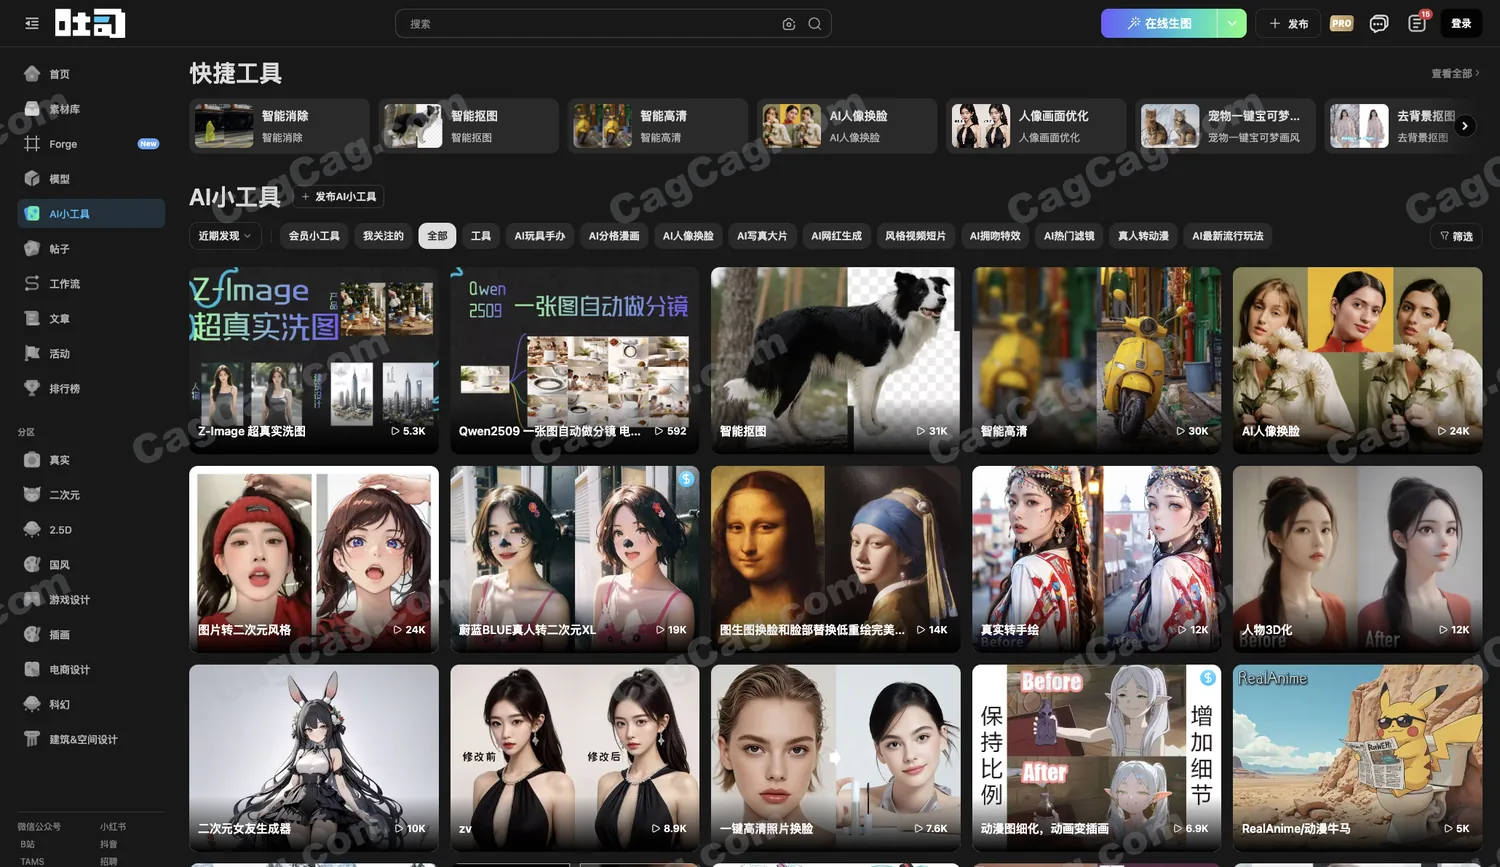Image resolution: width=1500 pixels, height=867 pixels.
Task: Open 游戏设计 category in sidebar
Action: pyautogui.click(x=91, y=600)
